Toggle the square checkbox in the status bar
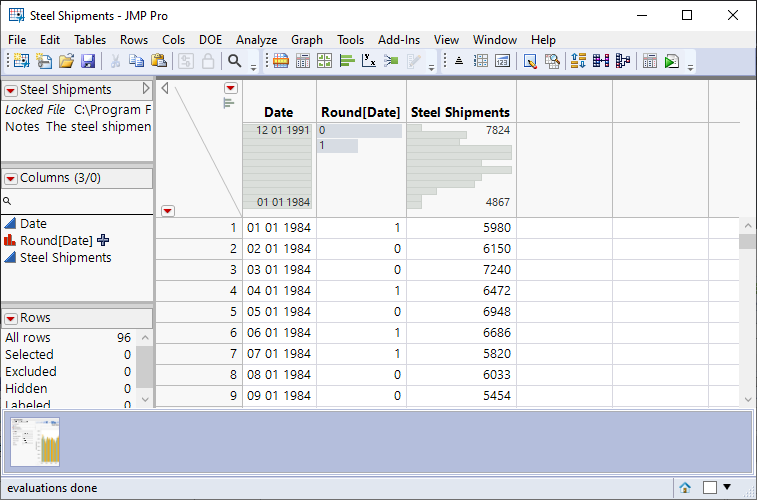 tap(710, 487)
